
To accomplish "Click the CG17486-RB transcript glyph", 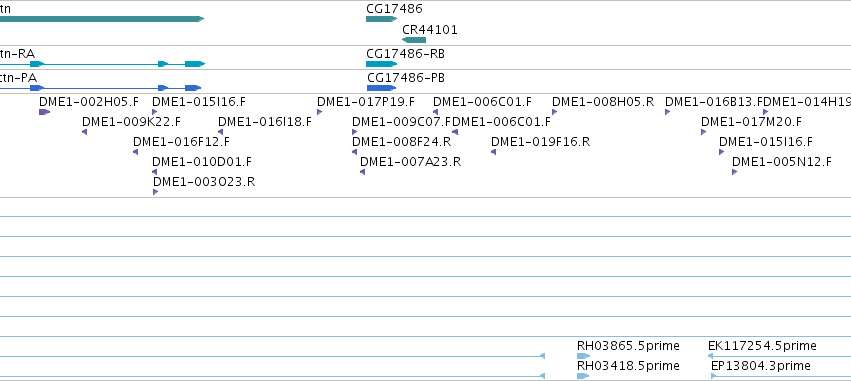I will (382, 64).
